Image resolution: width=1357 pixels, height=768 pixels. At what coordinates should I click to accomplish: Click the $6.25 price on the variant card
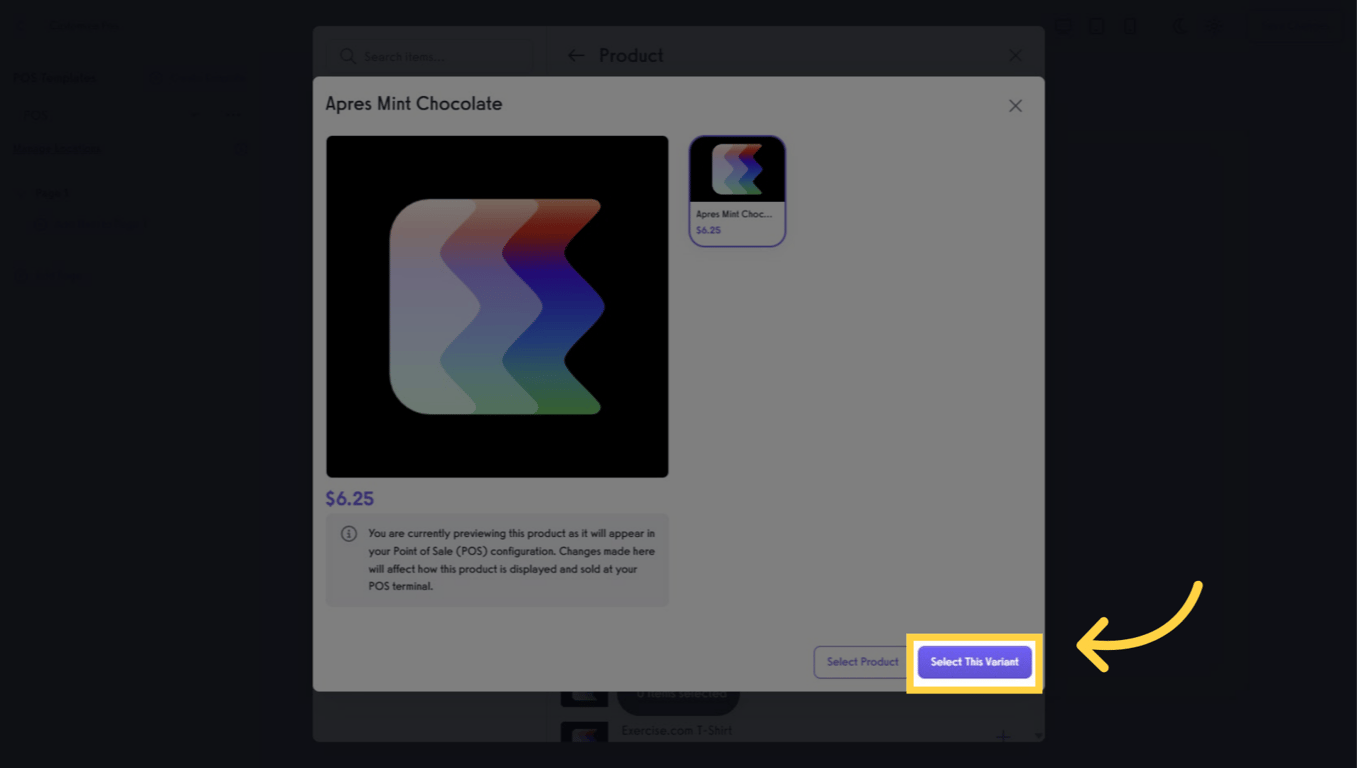[x=708, y=230]
